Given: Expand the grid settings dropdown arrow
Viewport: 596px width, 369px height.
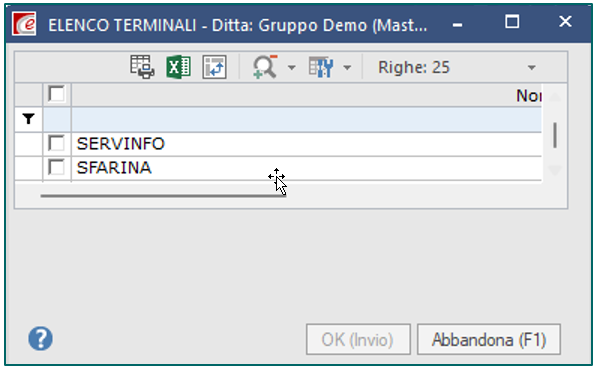Looking at the screenshot, I should pyautogui.click(x=347, y=68).
